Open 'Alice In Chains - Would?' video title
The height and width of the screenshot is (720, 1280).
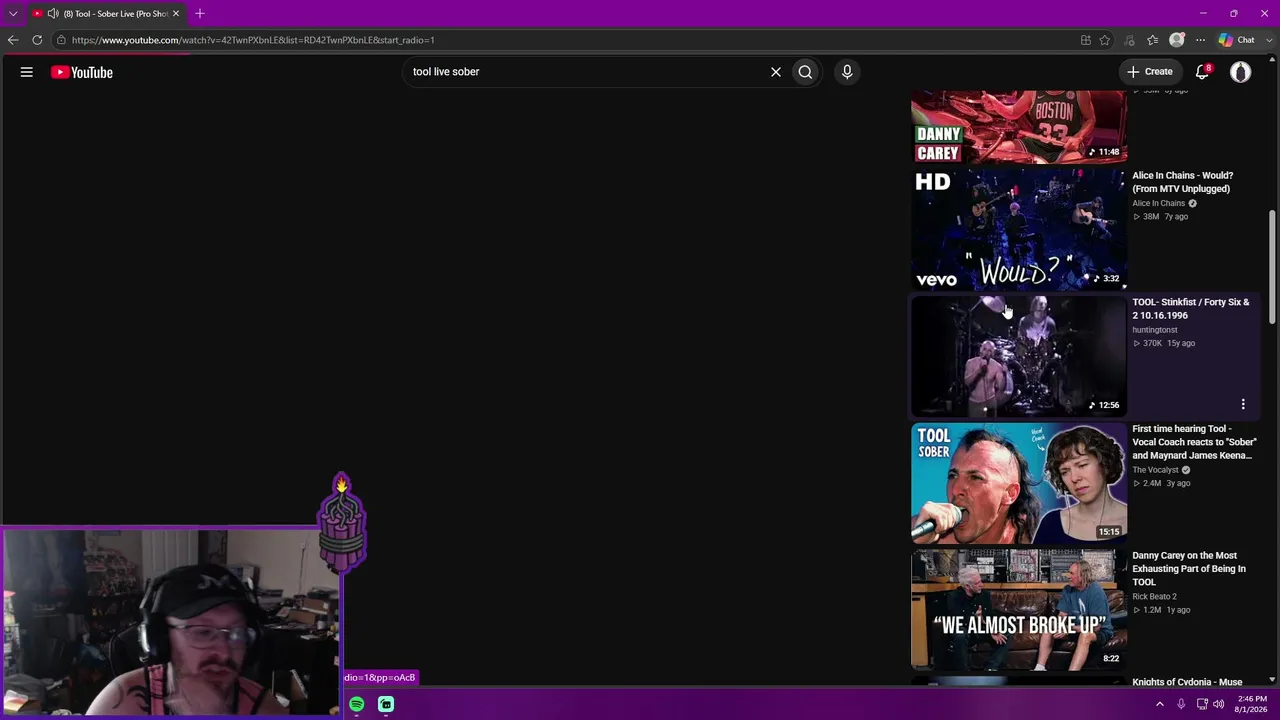tap(1183, 182)
